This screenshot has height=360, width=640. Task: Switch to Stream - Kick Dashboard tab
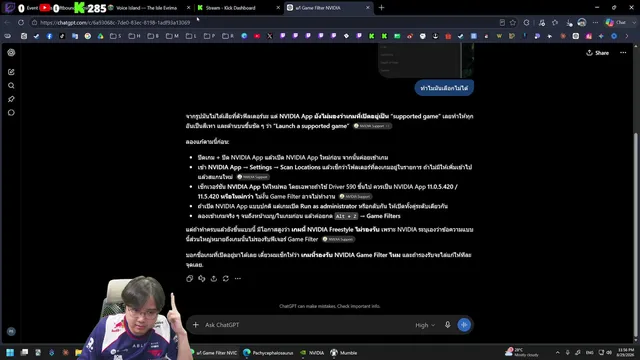pos(238,8)
